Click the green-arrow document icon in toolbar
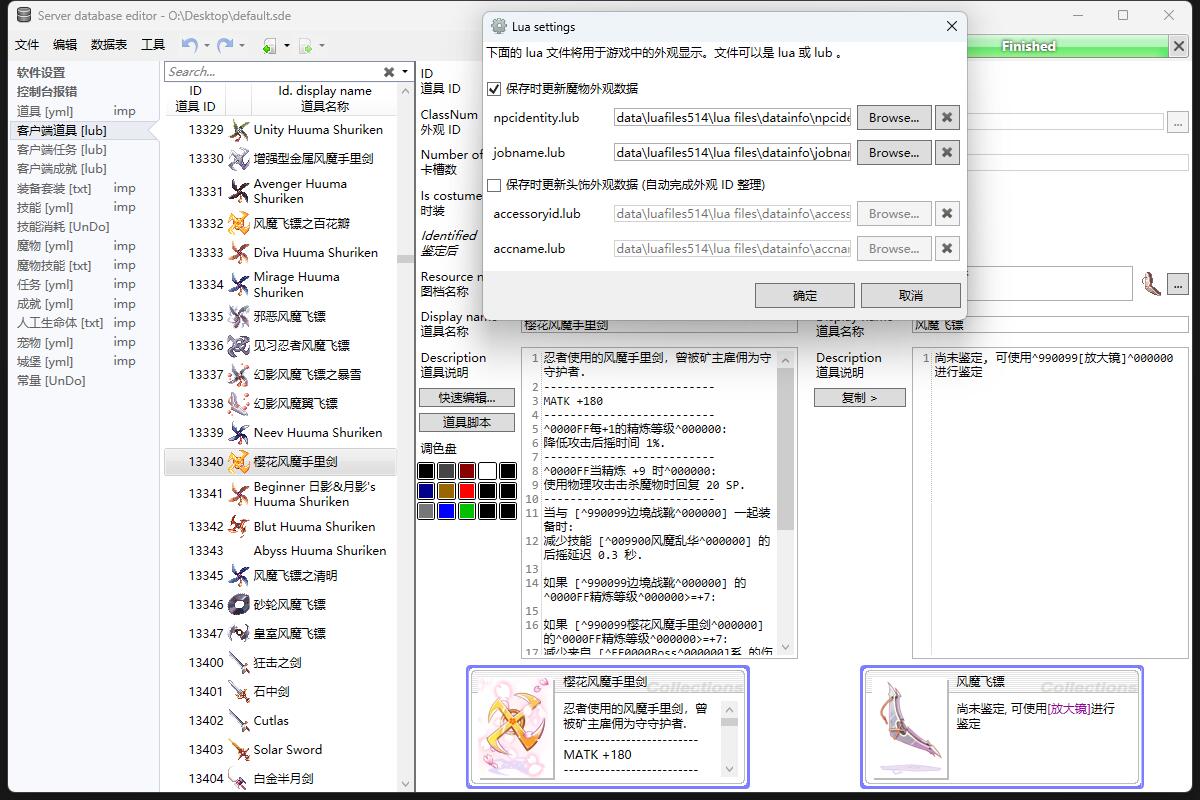The height and width of the screenshot is (800, 1200). [x=268, y=45]
